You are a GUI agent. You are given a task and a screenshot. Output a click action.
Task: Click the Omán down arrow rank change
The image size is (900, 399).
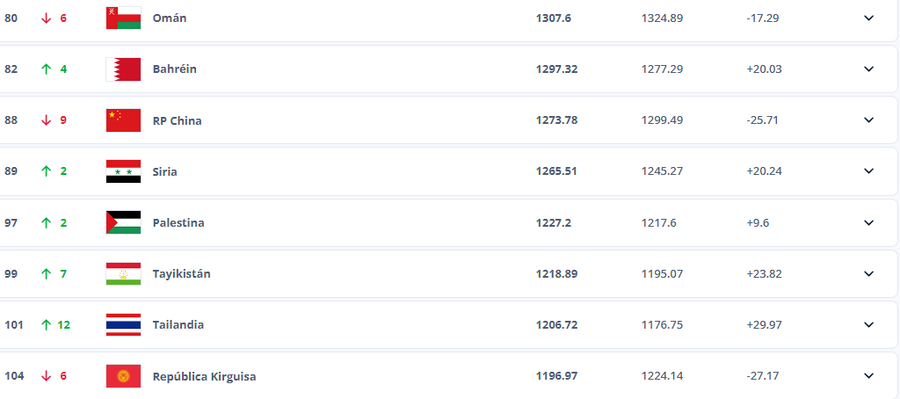point(46,18)
